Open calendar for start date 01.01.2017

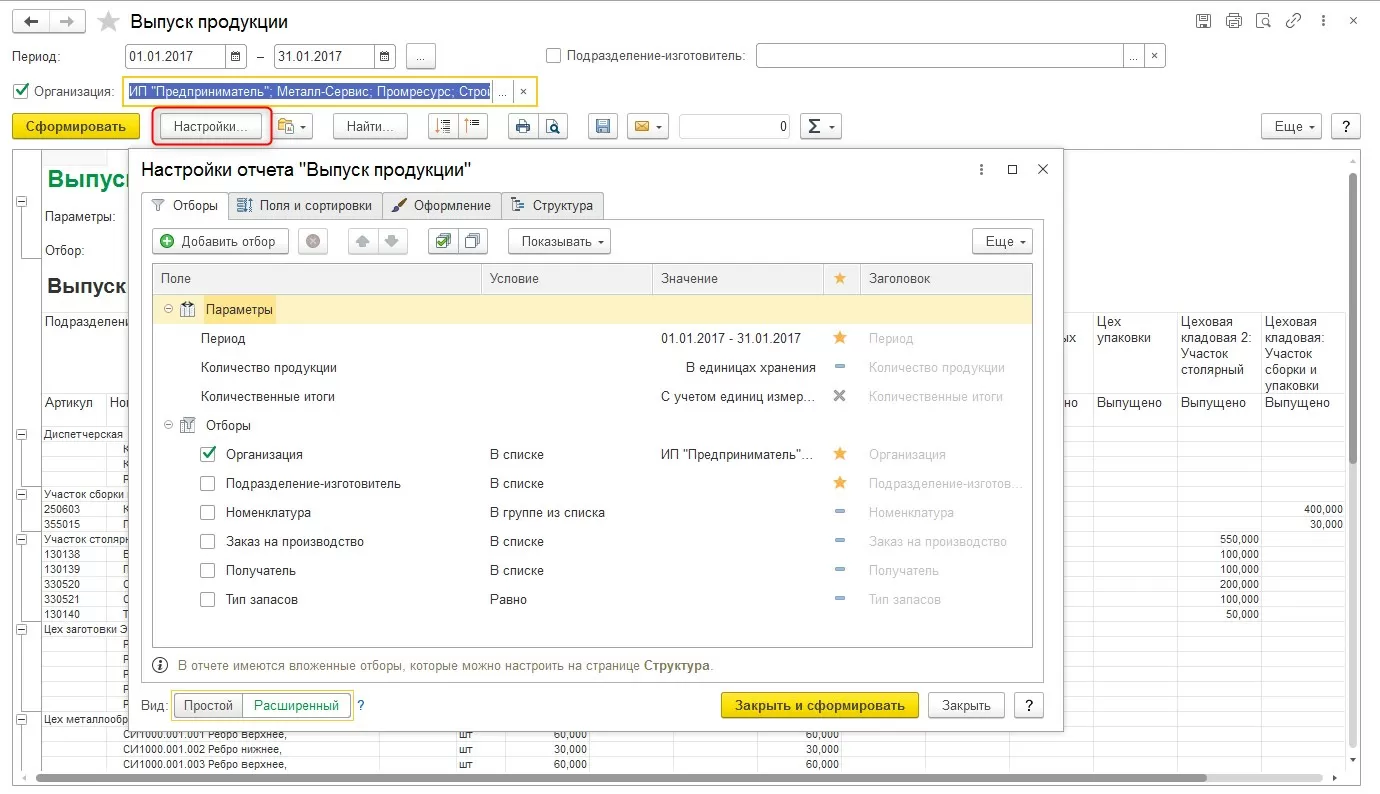pos(236,57)
